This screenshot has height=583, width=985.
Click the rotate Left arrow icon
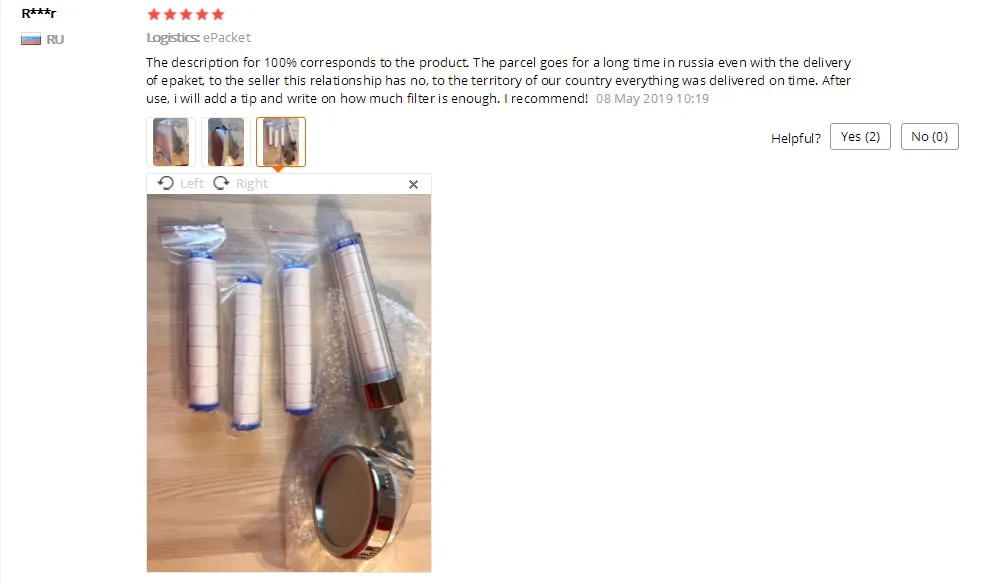point(166,183)
